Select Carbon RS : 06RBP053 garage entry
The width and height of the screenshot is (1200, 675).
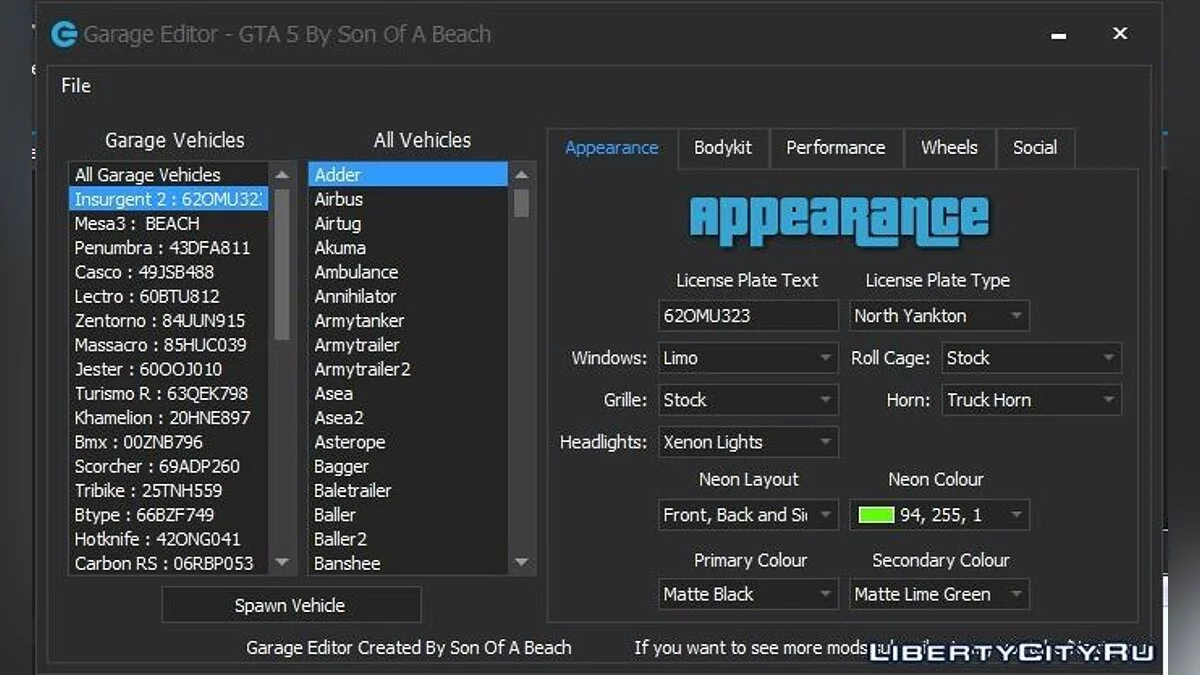coord(168,563)
